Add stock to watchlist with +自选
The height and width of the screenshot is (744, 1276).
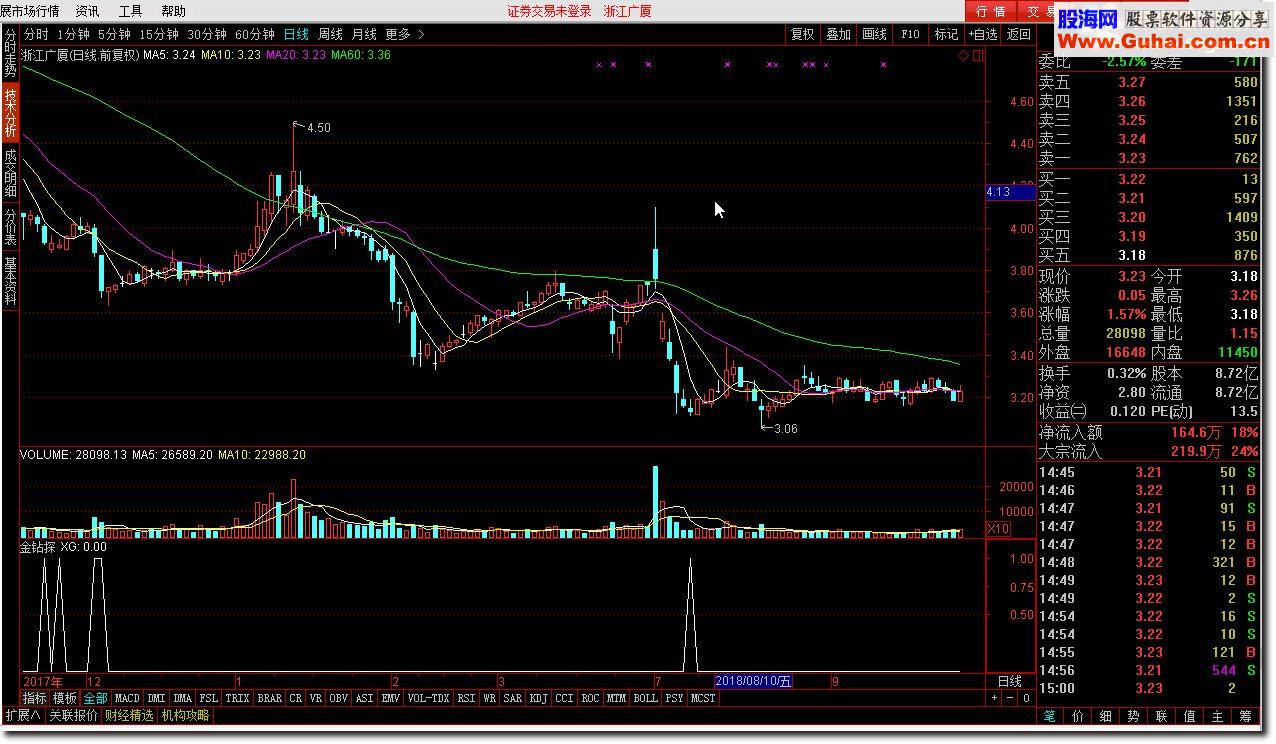pos(983,34)
